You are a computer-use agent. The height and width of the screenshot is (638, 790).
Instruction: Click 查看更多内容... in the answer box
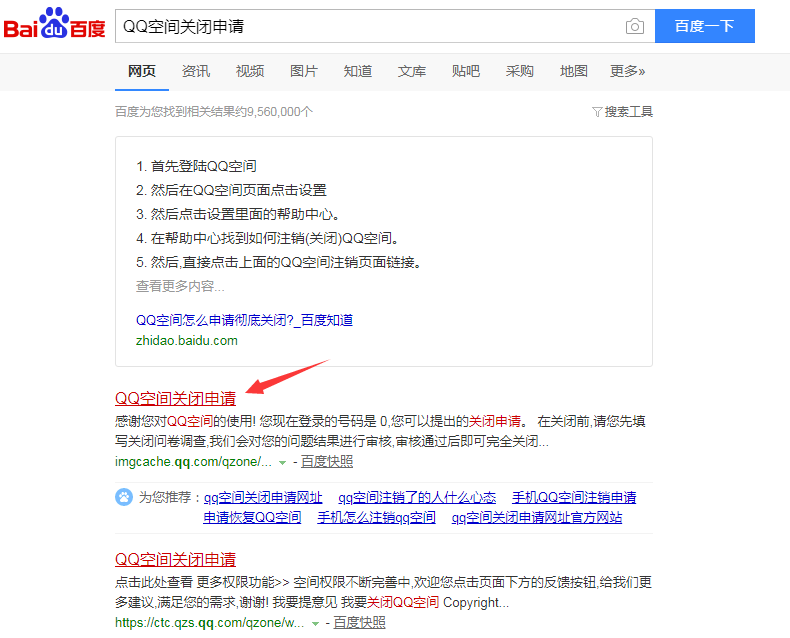pos(180,286)
